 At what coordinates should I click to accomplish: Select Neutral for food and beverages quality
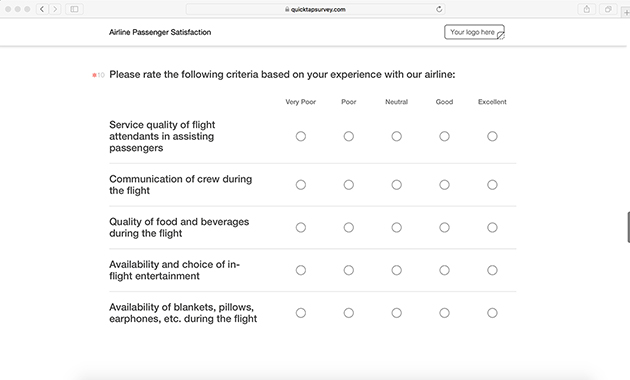tap(397, 227)
